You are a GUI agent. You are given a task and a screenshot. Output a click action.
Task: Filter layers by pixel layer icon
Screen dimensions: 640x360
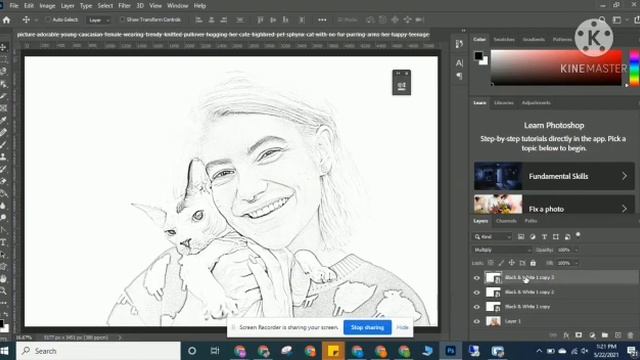click(521, 237)
